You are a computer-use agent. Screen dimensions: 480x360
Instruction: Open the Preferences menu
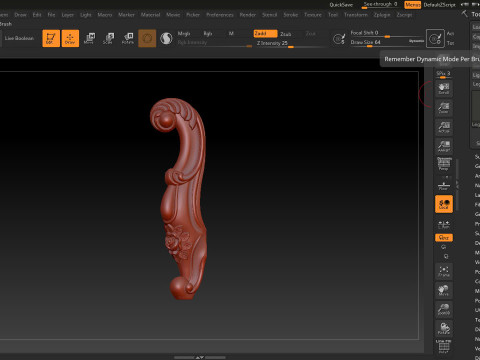(x=220, y=15)
